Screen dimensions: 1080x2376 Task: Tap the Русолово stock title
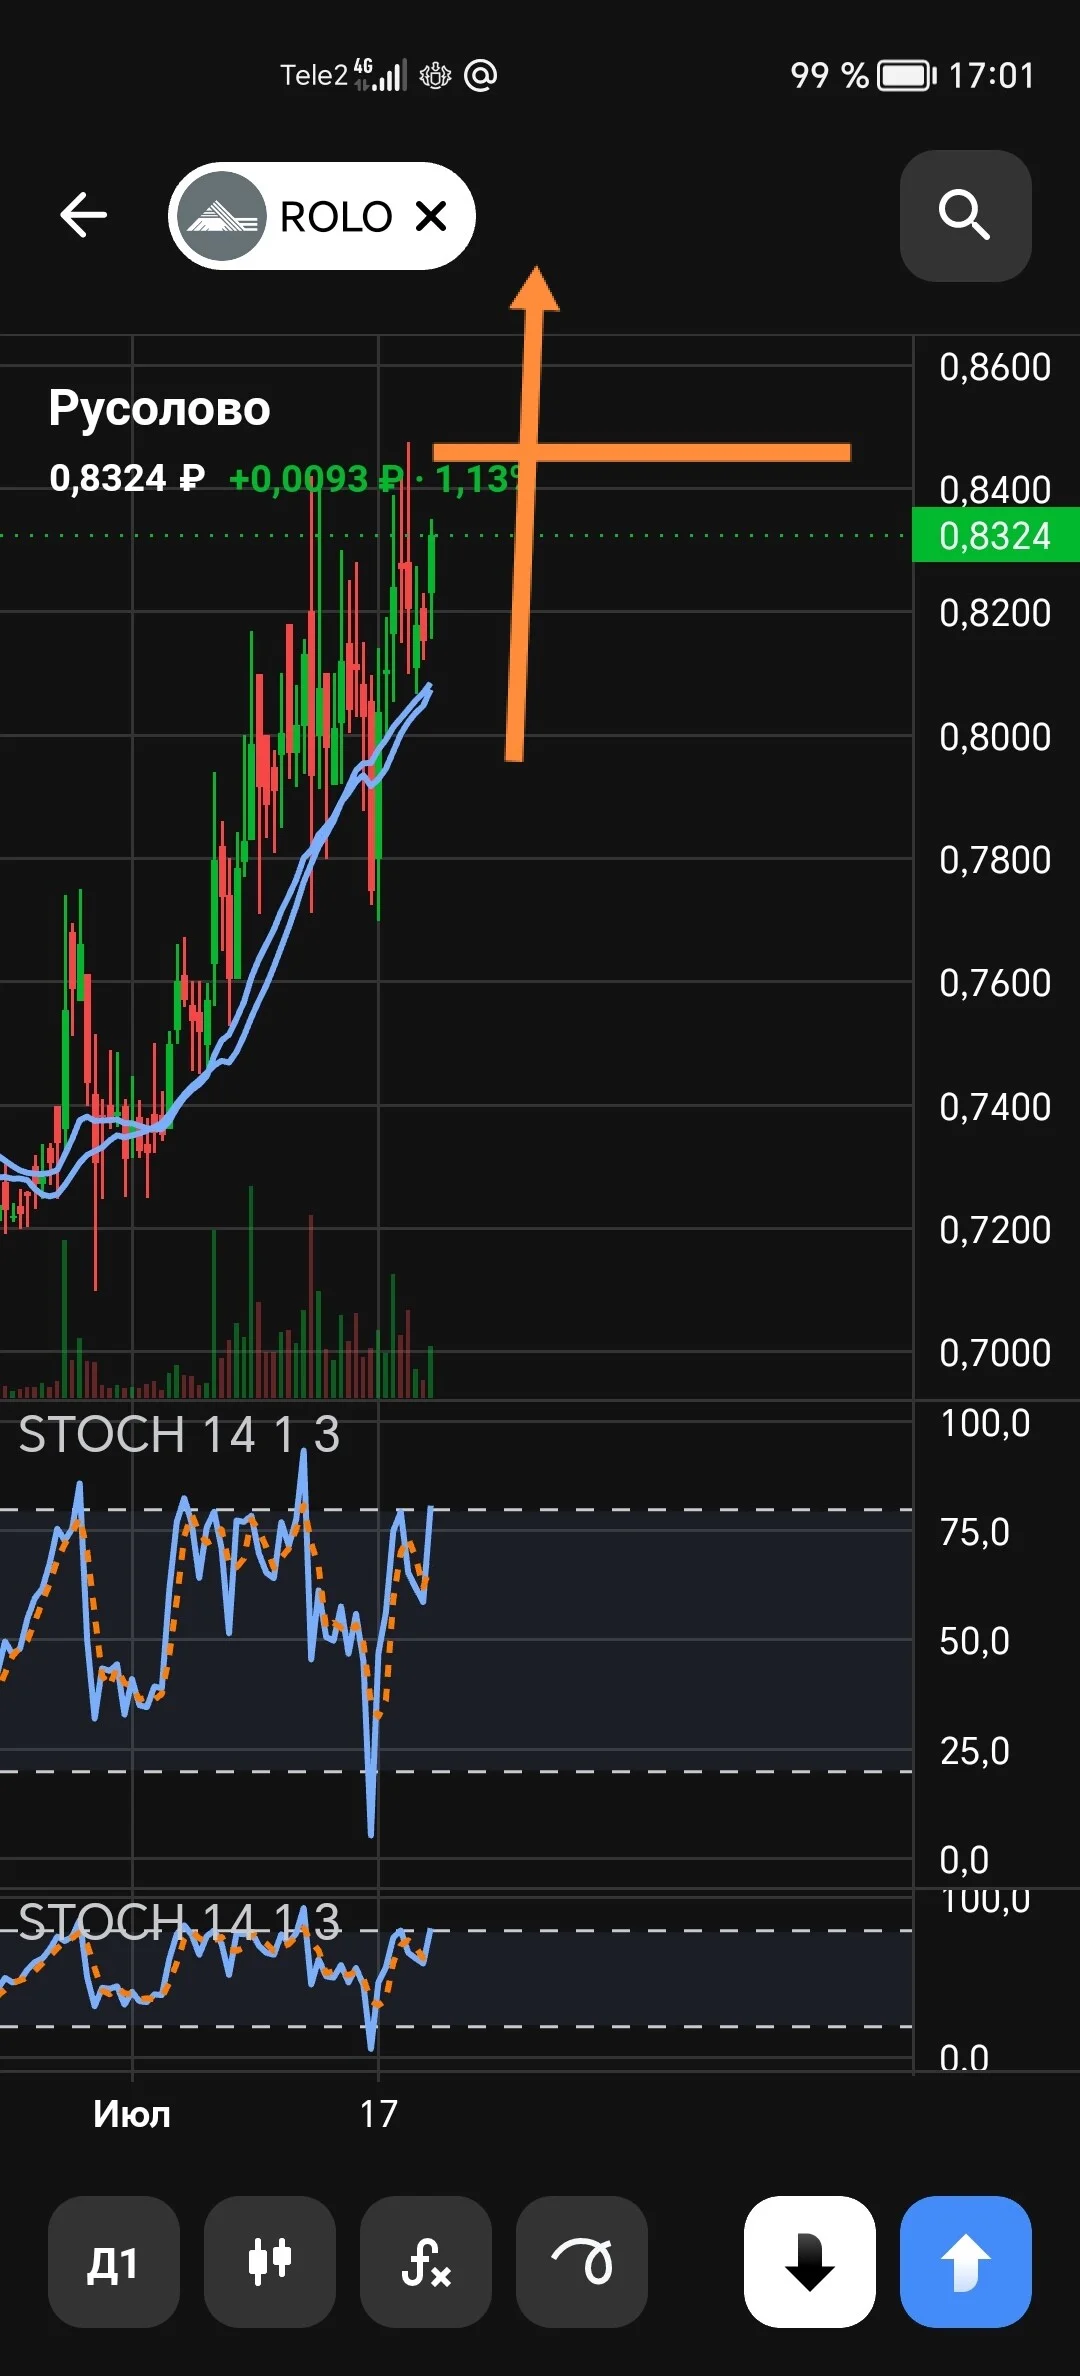pyautogui.click(x=160, y=408)
